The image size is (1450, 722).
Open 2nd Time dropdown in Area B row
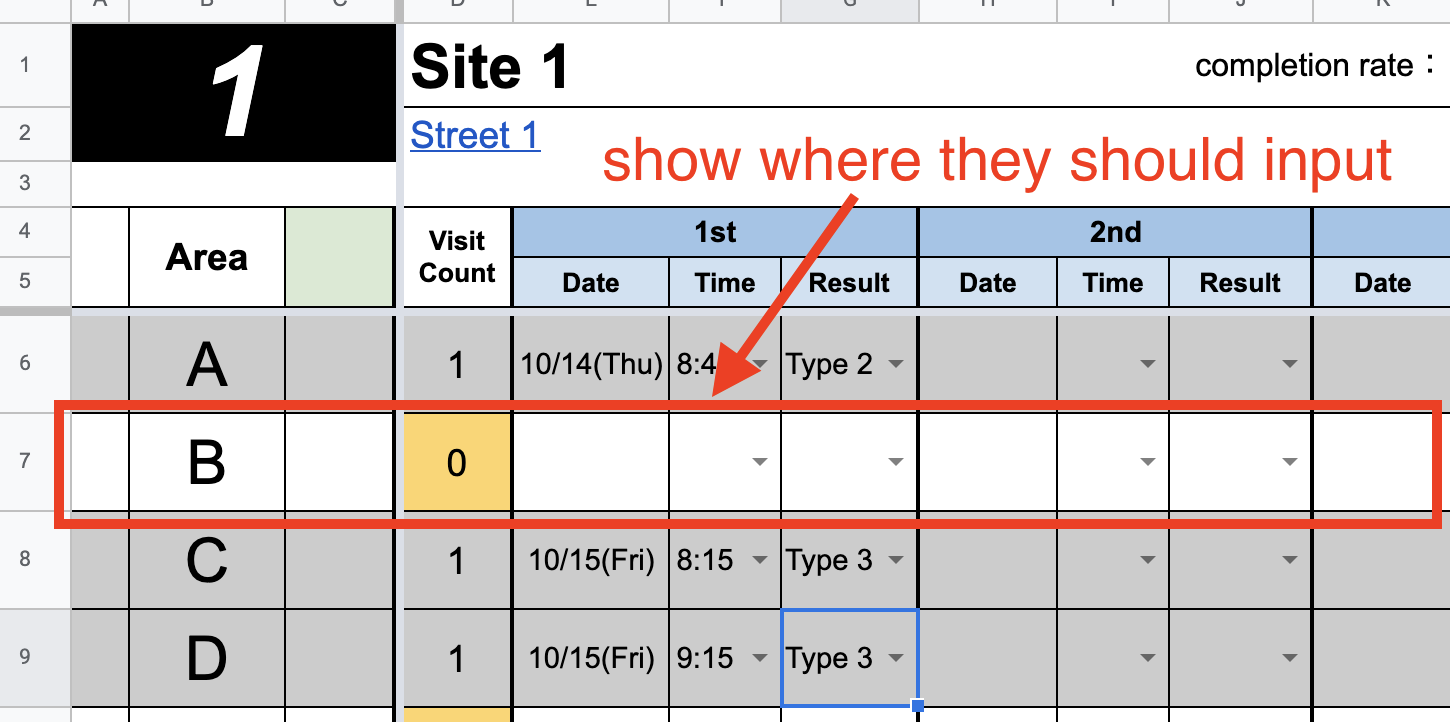click(1148, 462)
